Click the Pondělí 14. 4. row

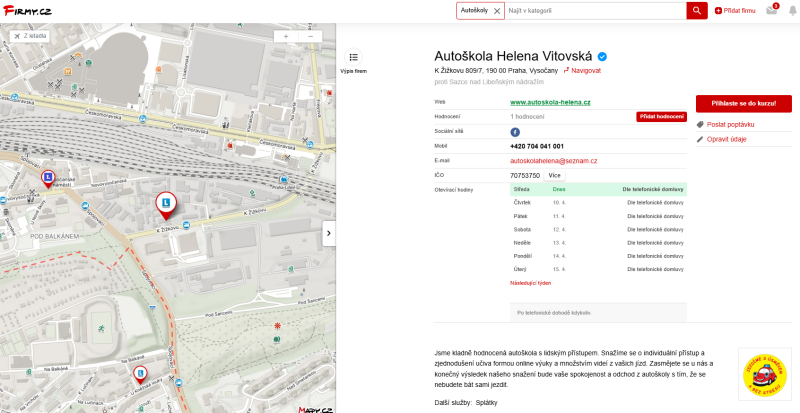[x=598, y=256]
